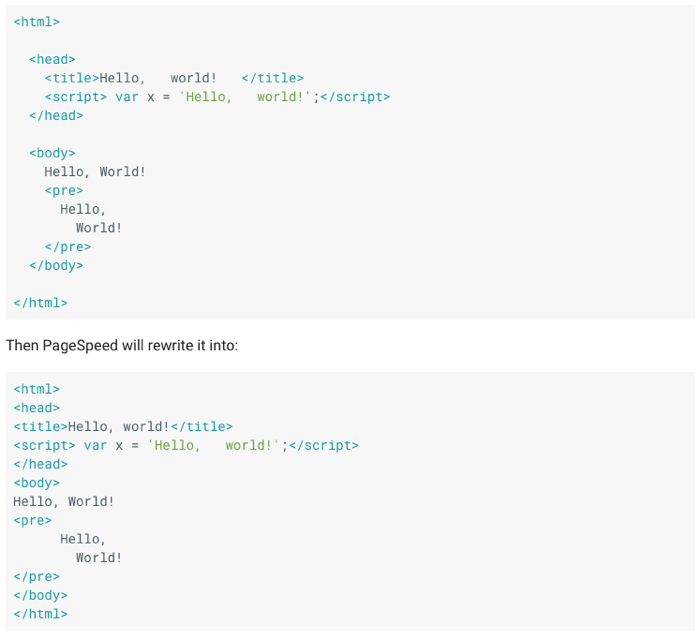Click the unindented opening body tag in rewritten block

tap(36, 483)
